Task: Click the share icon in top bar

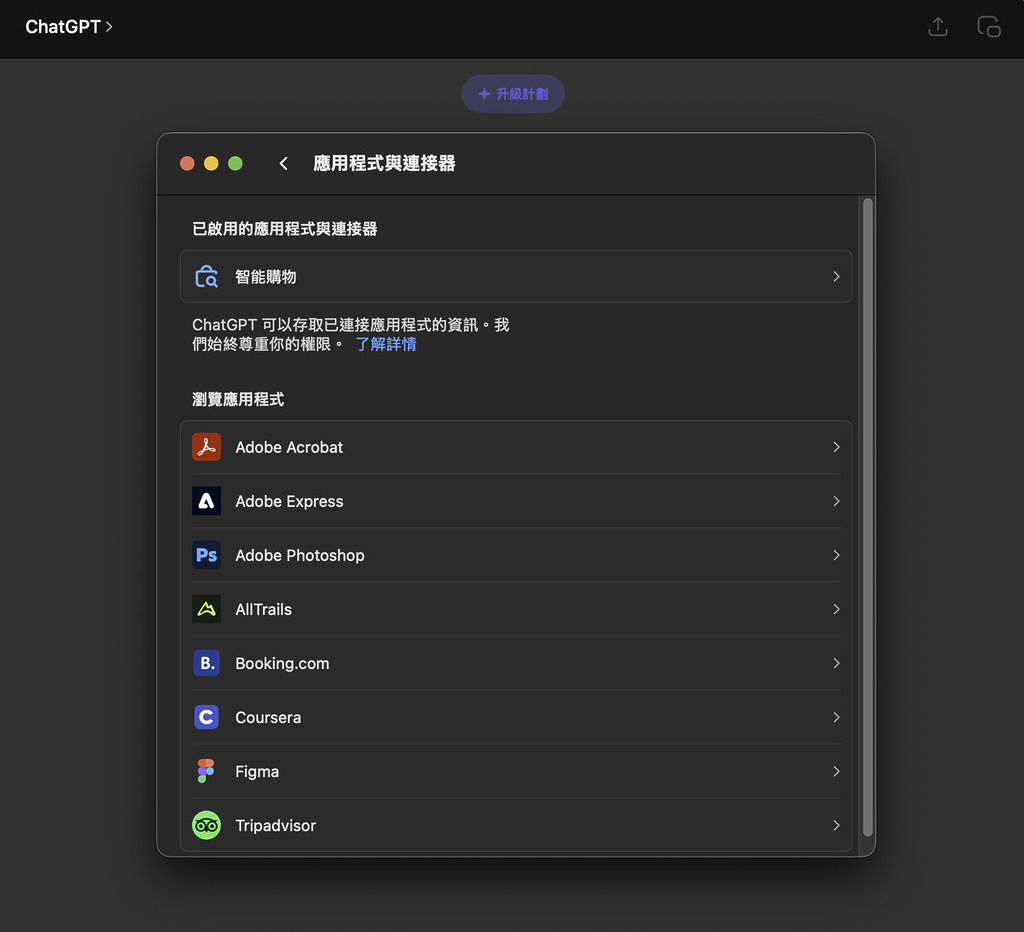Action: 937,27
